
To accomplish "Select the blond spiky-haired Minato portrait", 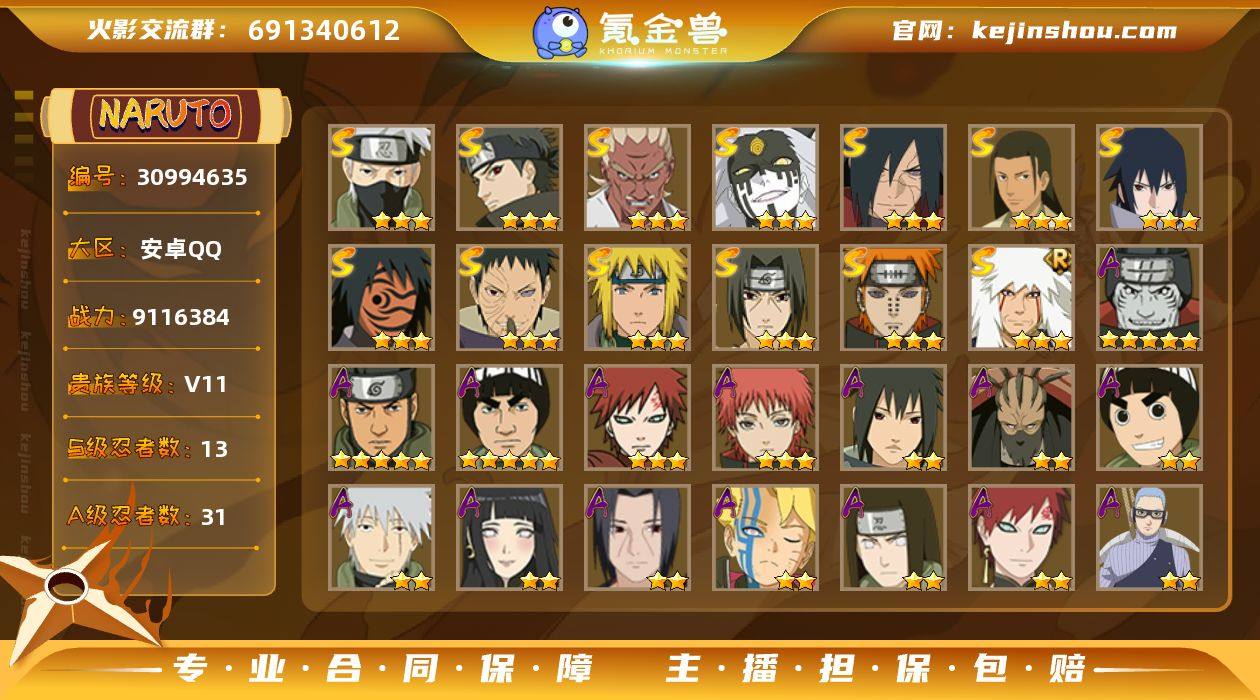I will pyautogui.click(x=637, y=298).
